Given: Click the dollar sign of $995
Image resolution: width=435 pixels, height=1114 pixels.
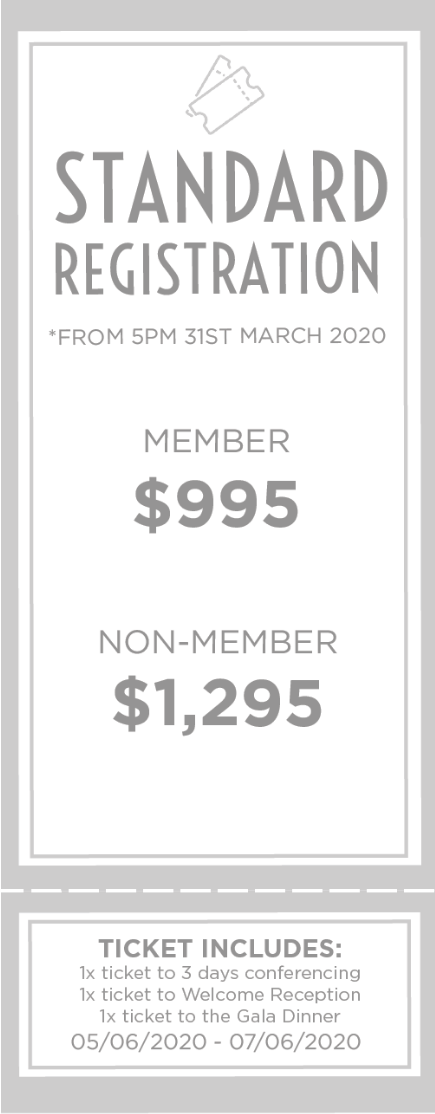Looking at the screenshot, I should (x=149, y=507).
